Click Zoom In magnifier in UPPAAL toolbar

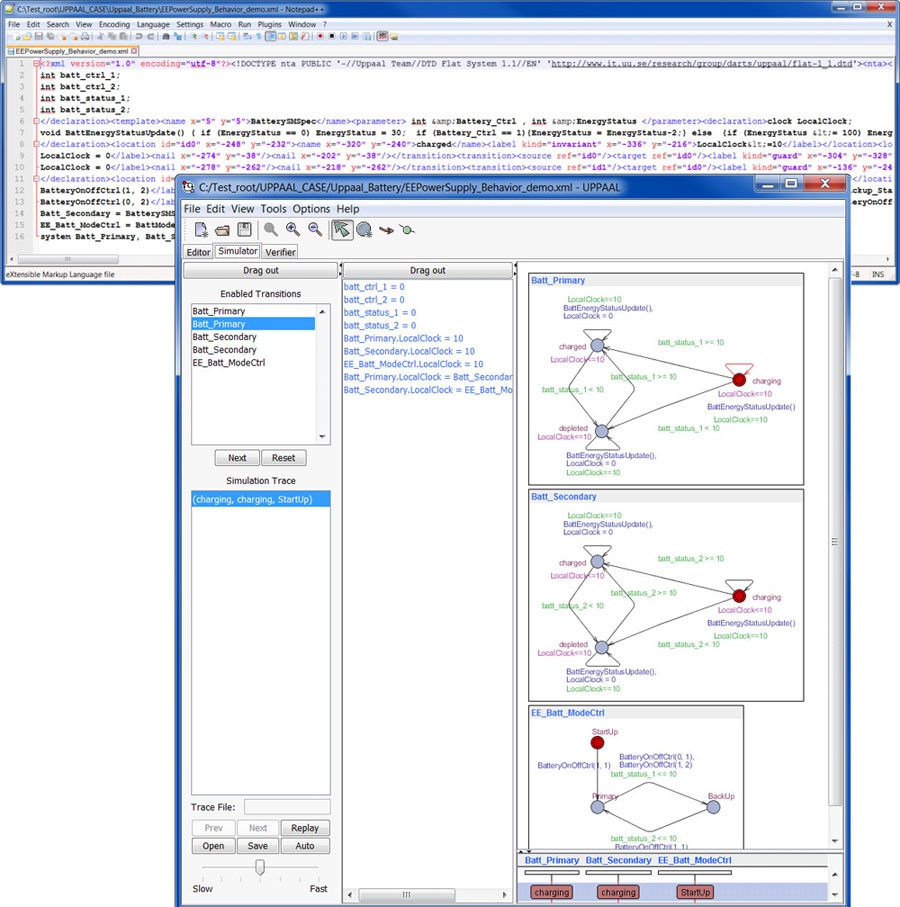pos(293,230)
